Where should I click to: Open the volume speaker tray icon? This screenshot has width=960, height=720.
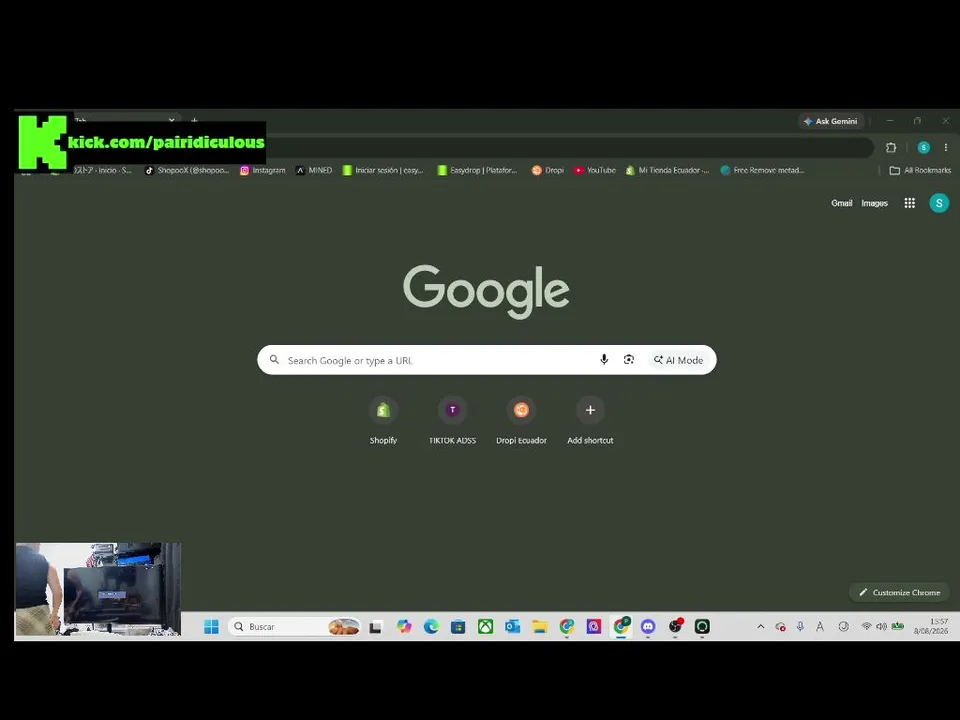pyautogui.click(x=881, y=626)
